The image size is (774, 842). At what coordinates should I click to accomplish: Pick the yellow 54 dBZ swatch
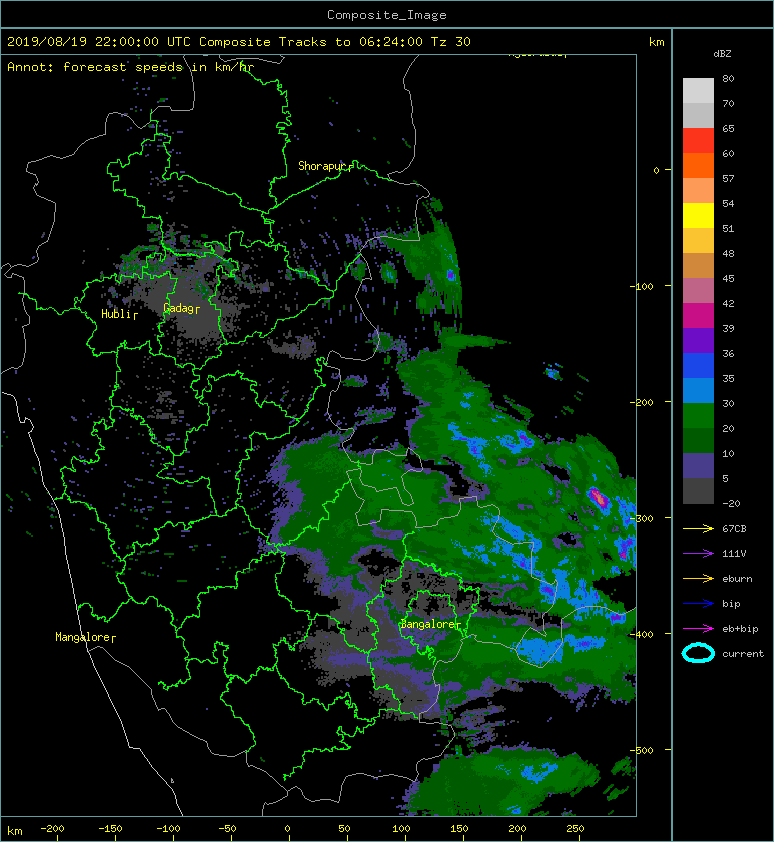coord(698,215)
